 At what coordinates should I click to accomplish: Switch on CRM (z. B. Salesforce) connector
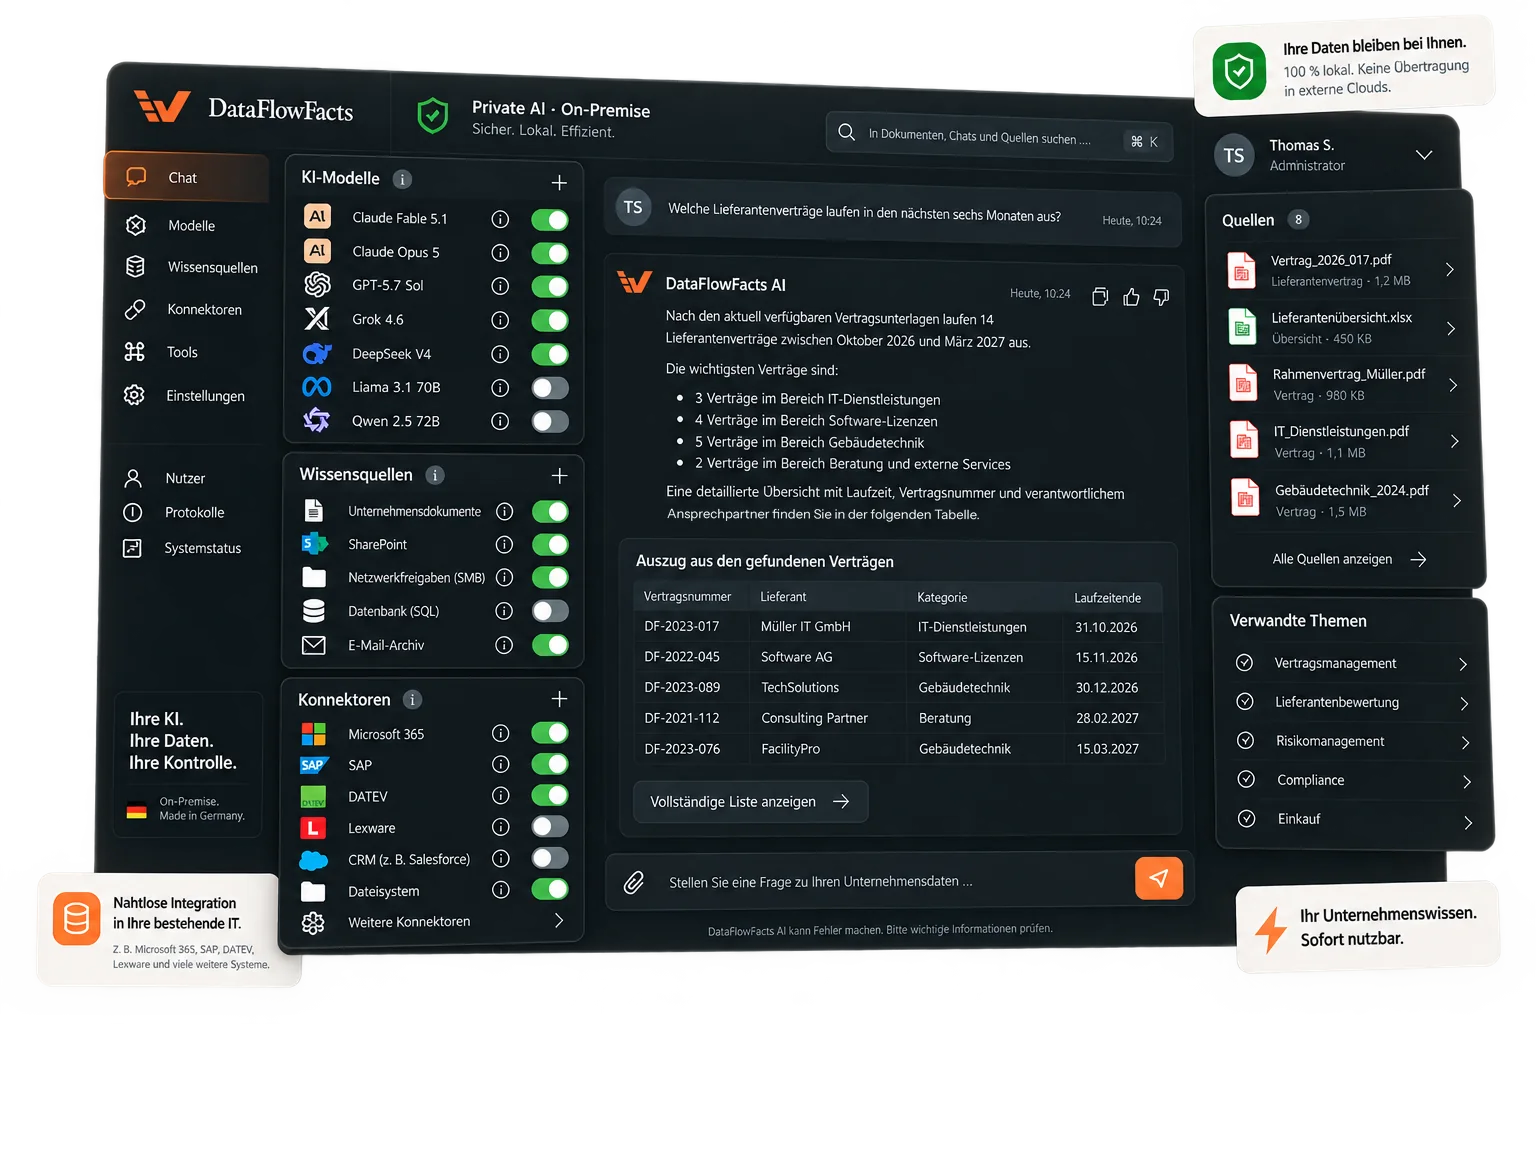tap(550, 858)
